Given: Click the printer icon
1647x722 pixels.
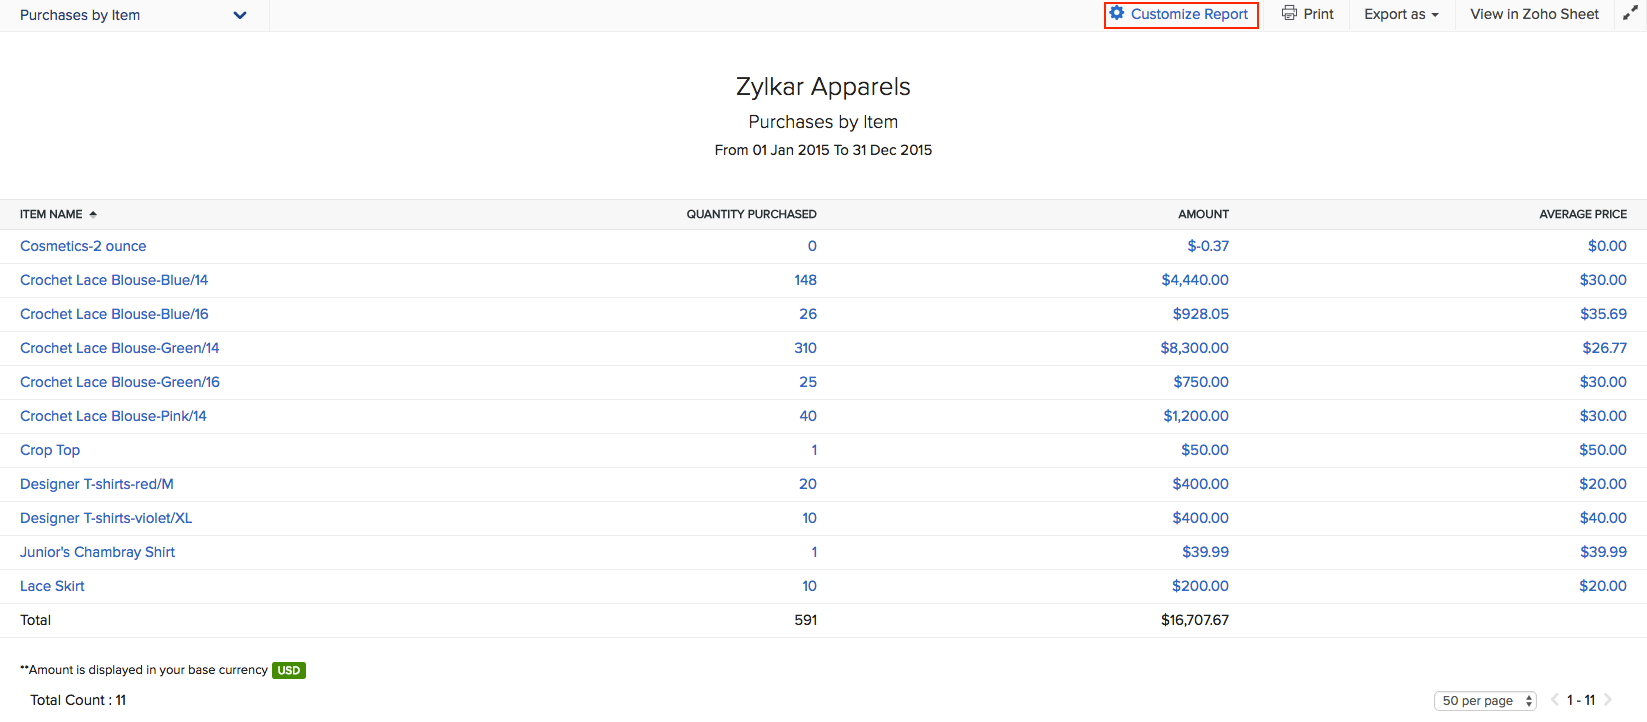Looking at the screenshot, I should [1289, 14].
